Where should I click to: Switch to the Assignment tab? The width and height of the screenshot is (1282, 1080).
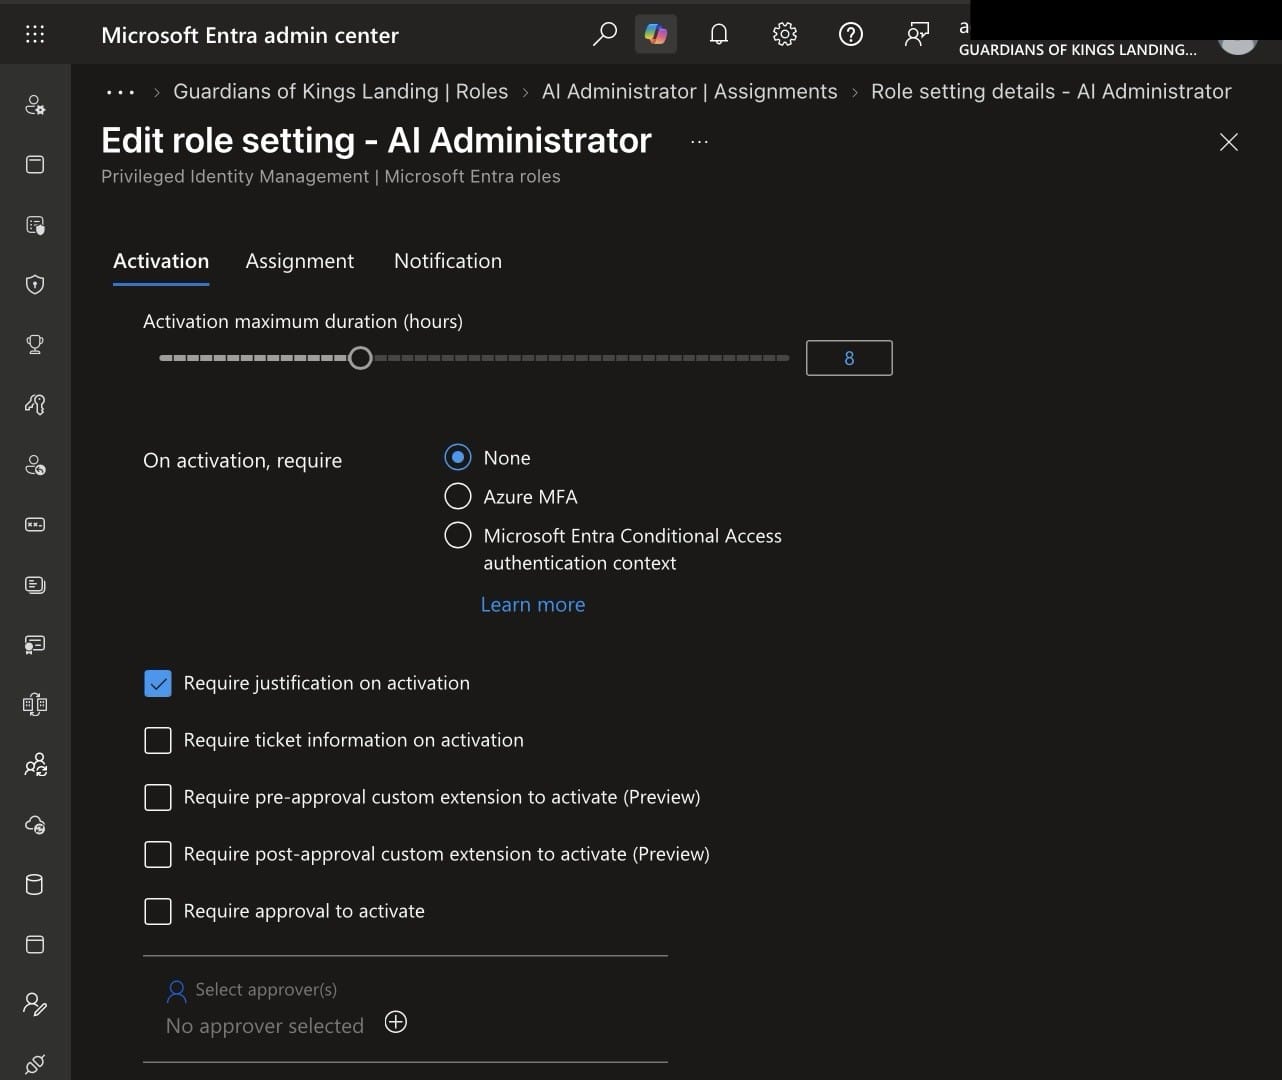coord(300,261)
